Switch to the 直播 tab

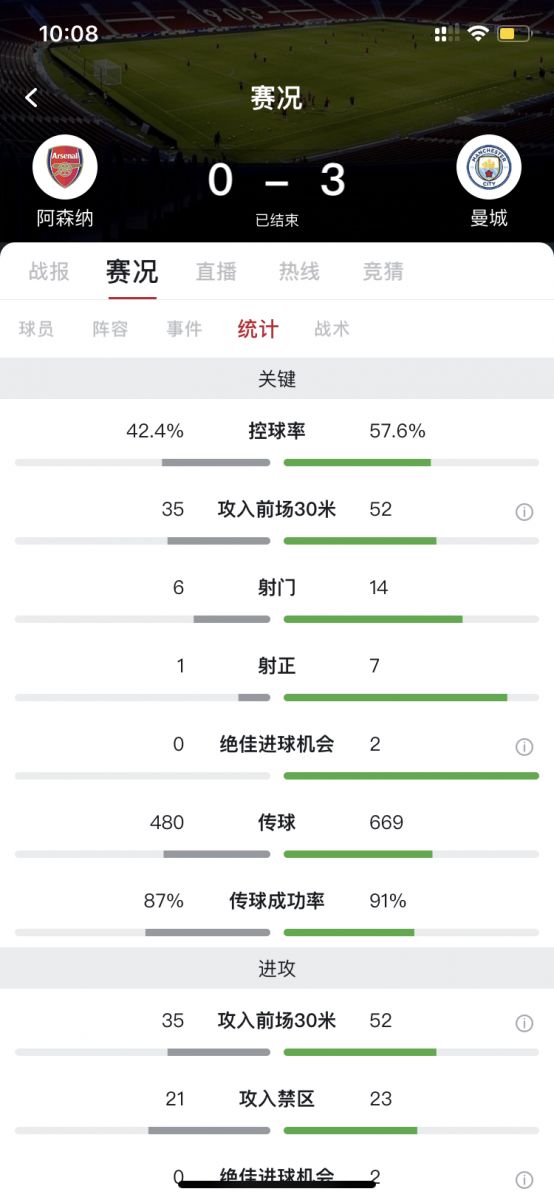(x=216, y=272)
